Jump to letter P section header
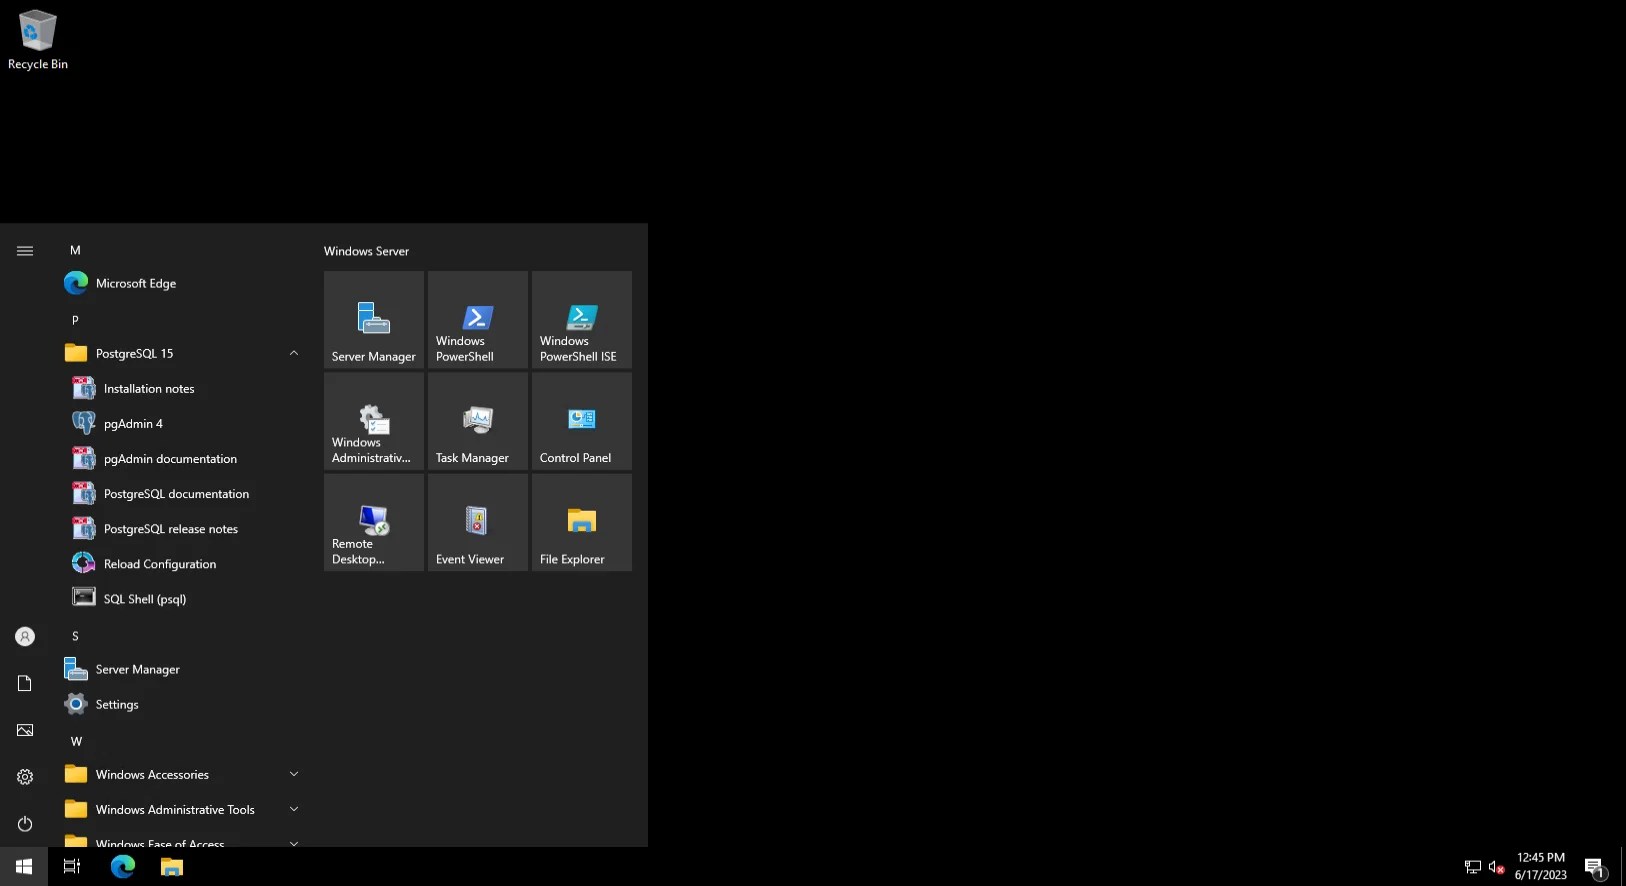The width and height of the screenshot is (1626, 886). point(75,320)
